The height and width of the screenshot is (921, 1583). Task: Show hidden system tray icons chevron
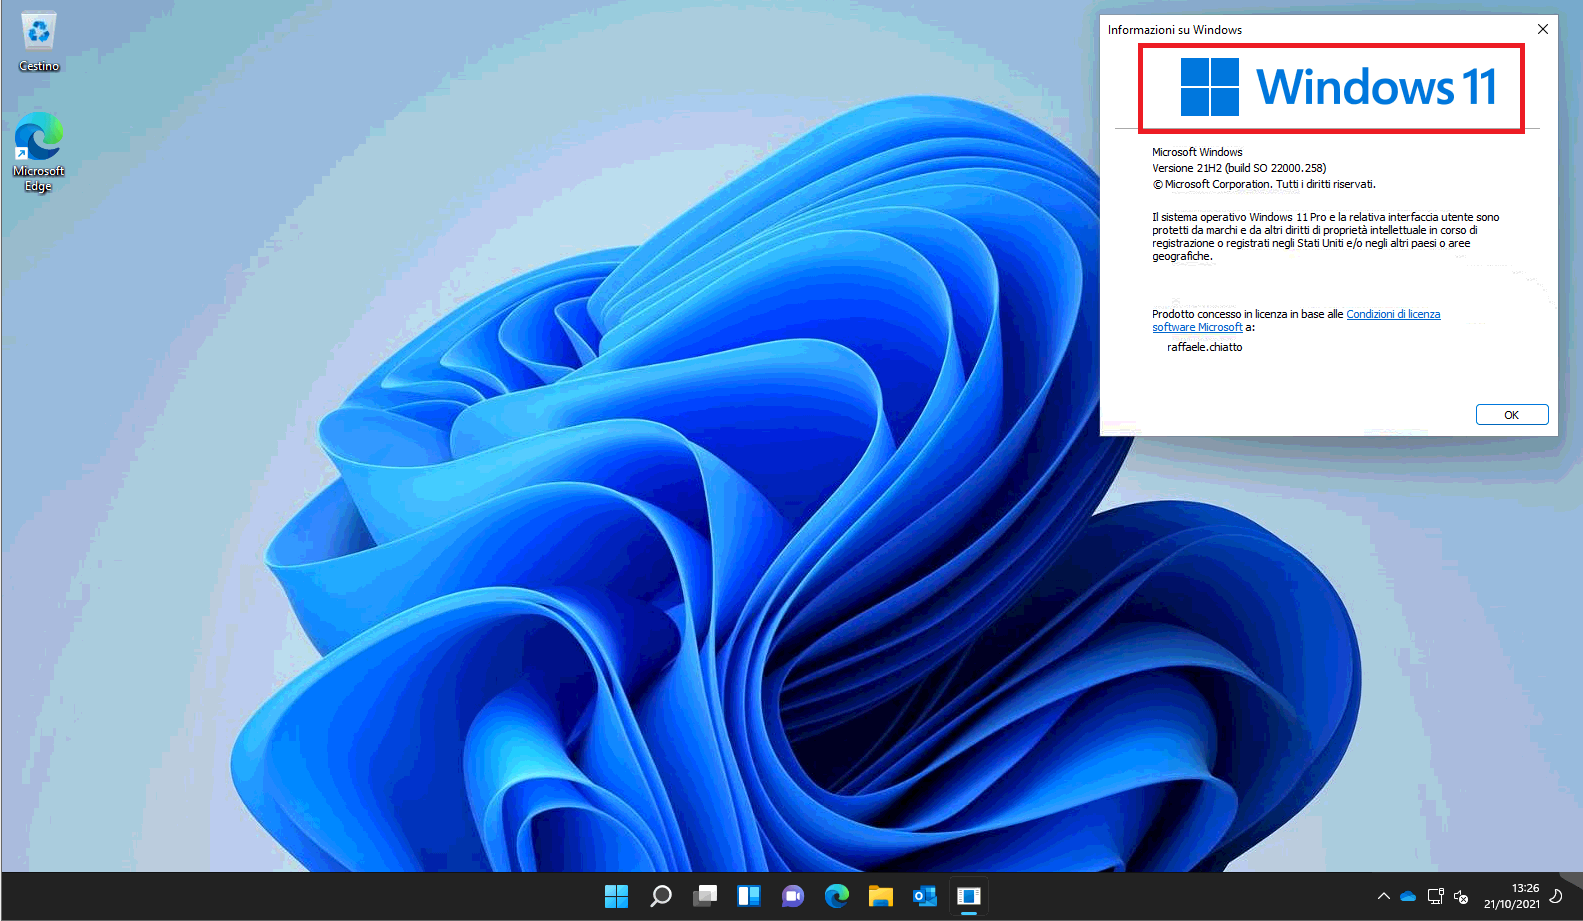(x=1384, y=896)
